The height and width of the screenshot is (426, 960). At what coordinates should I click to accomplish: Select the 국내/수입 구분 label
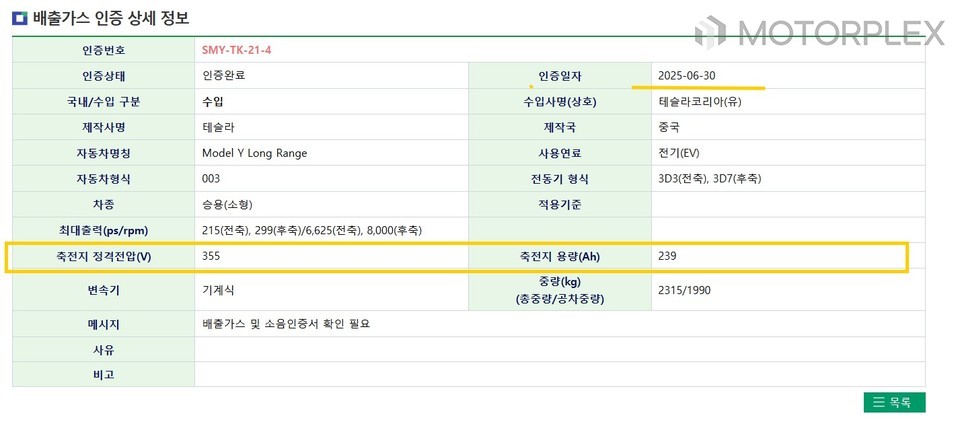point(103,102)
